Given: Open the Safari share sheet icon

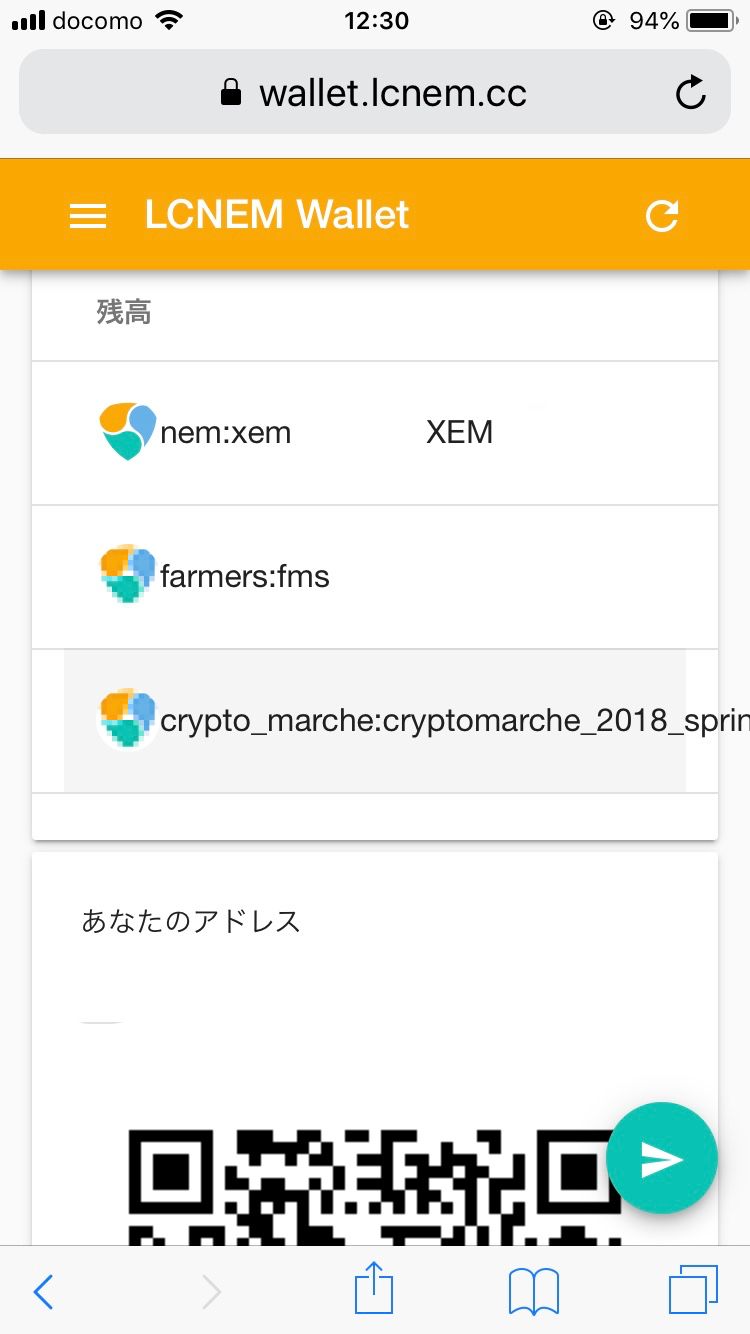Looking at the screenshot, I should 374,1290.
